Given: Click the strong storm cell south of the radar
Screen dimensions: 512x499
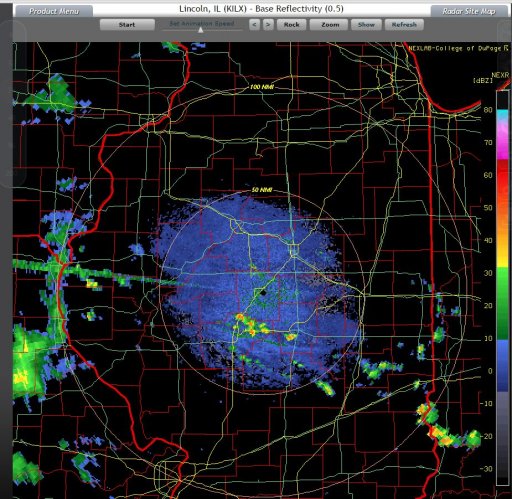Looking at the screenshot, I should click(251, 325).
